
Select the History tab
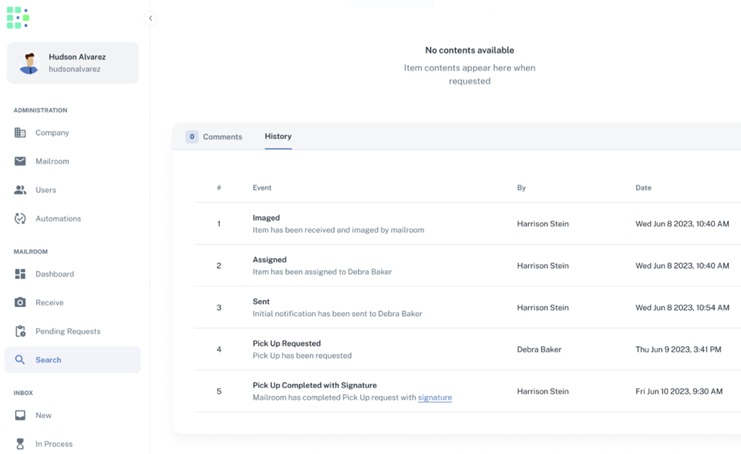(x=278, y=136)
